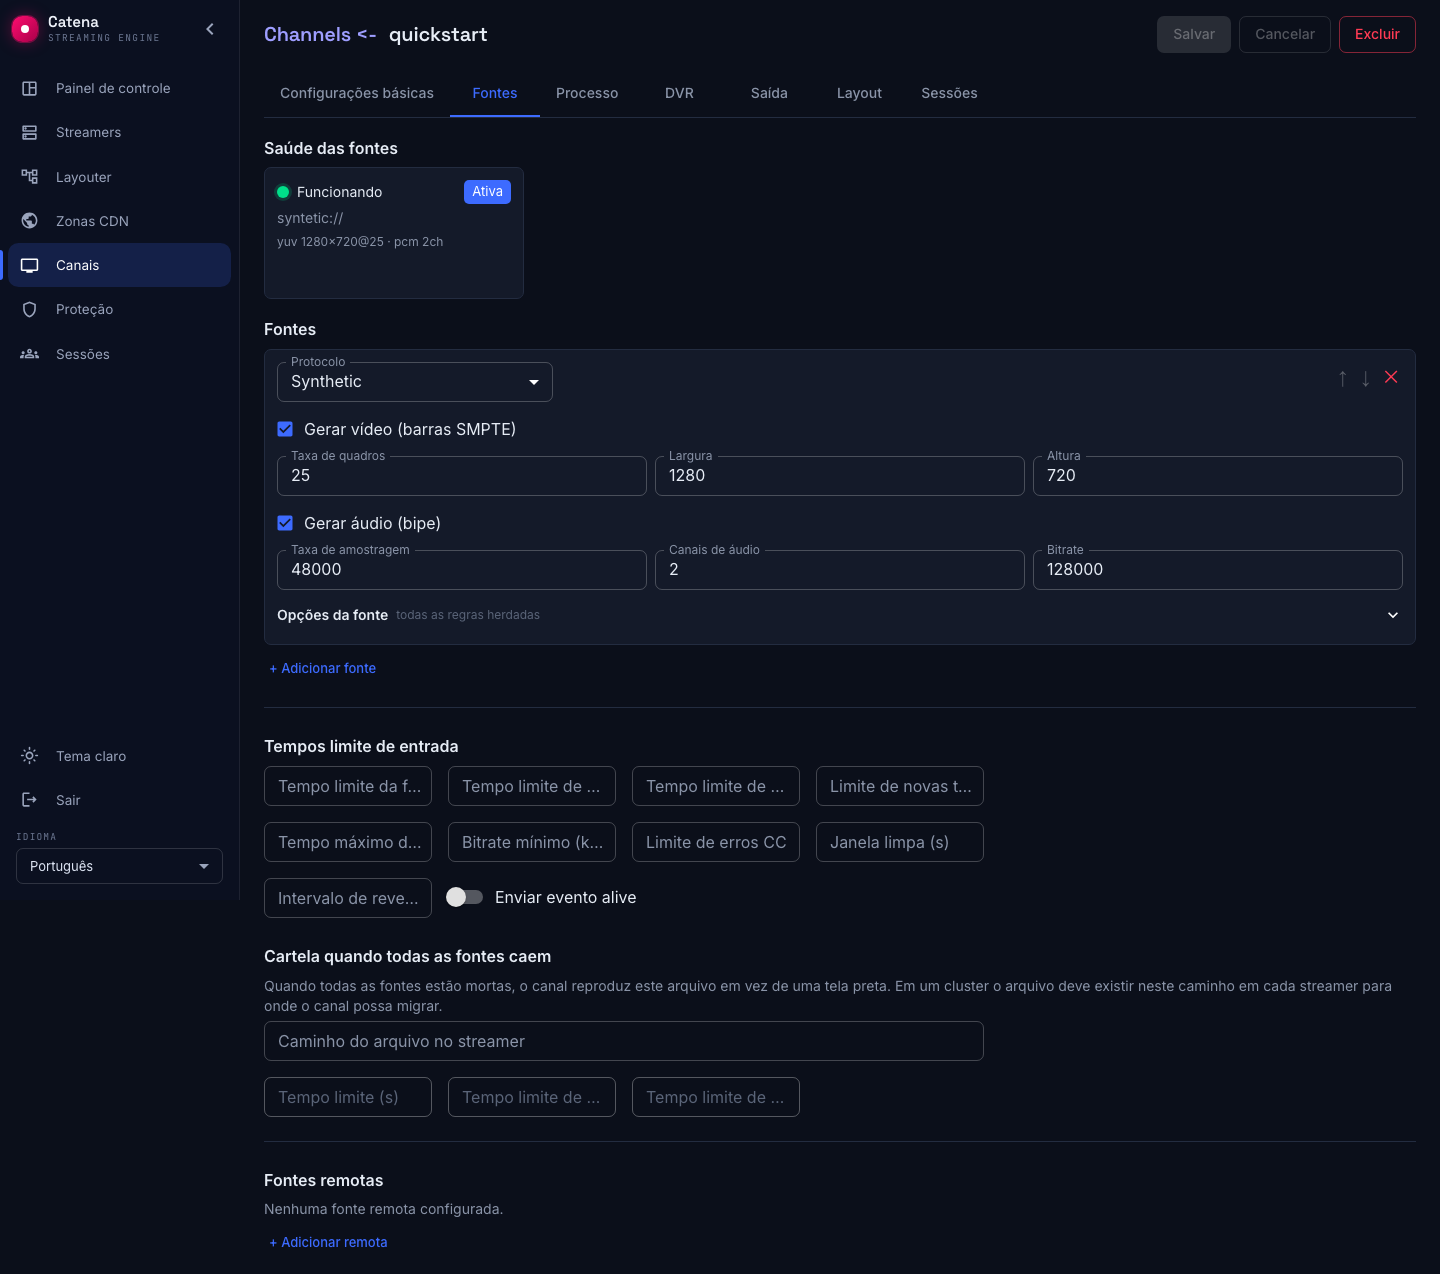Move the Synthetic source up
The height and width of the screenshot is (1274, 1440).
pos(1343,378)
